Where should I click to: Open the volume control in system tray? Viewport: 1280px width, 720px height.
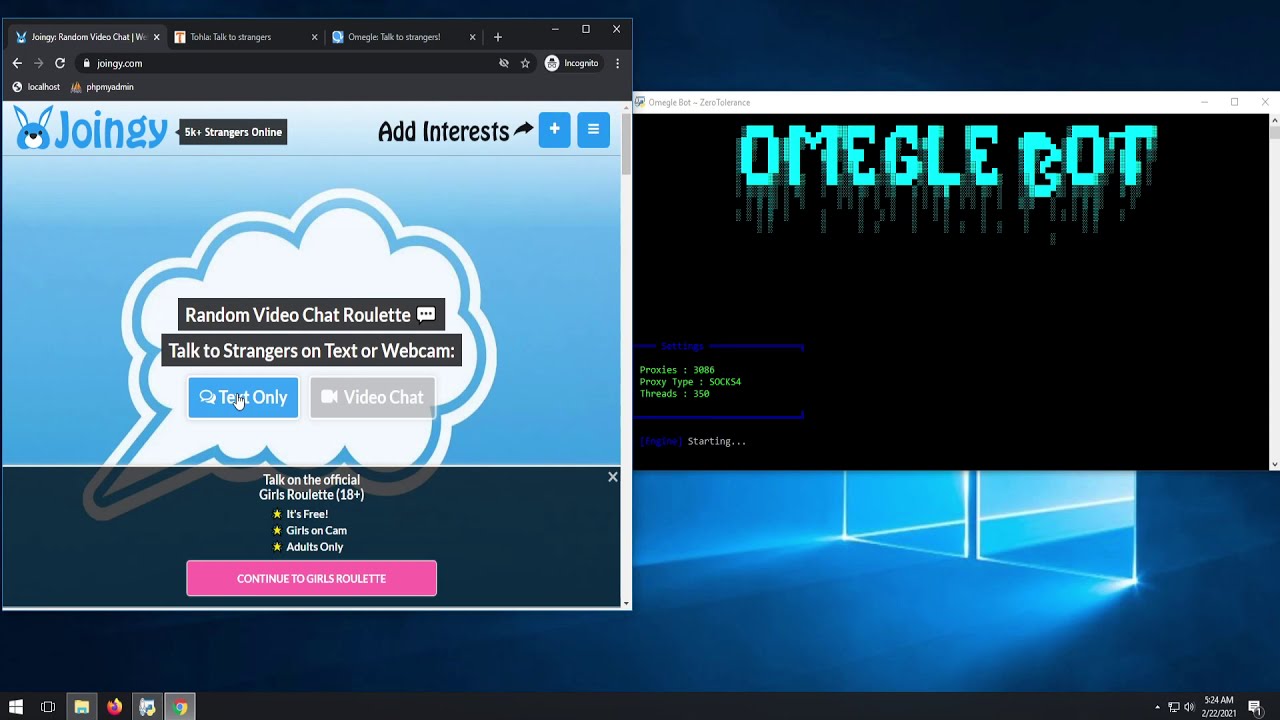click(1189, 707)
